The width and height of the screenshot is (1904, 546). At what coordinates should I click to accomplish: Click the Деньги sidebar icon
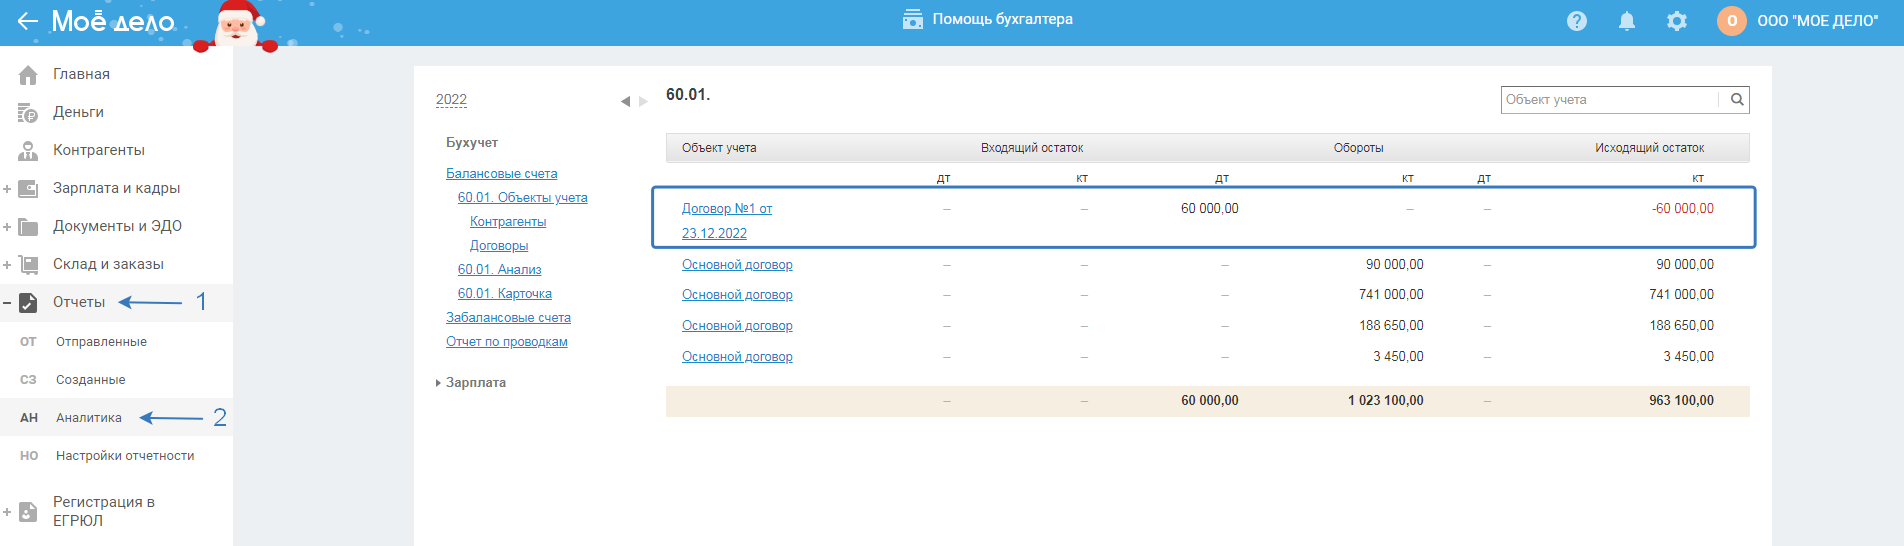(x=28, y=112)
